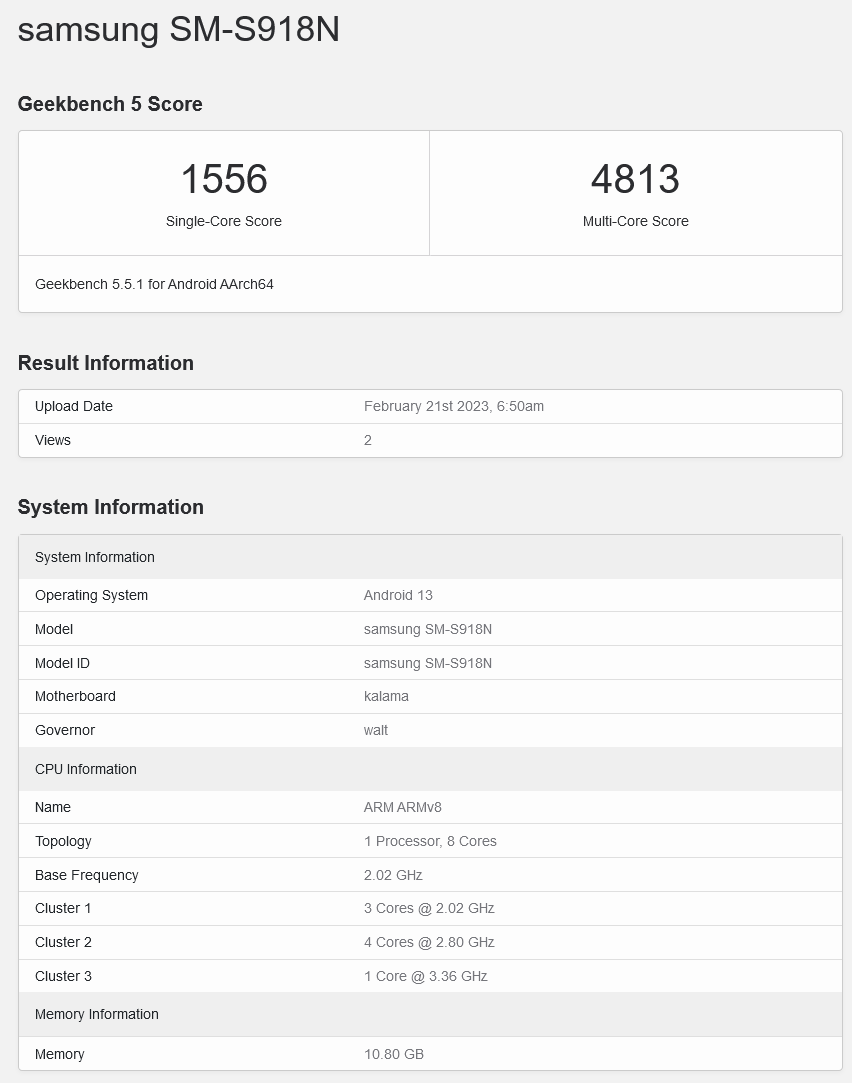
Task: Click the Cluster 3 value 1 Core @ 3.36 GHz
Action: click(x=426, y=976)
